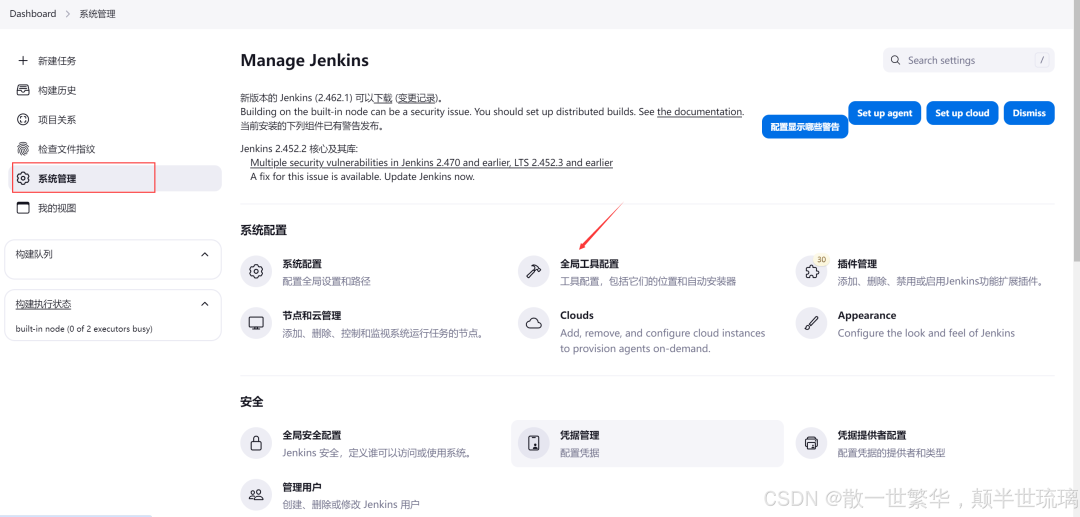
Task: Click the slash shortcut badge in search
Action: pyautogui.click(x=1041, y=61)
